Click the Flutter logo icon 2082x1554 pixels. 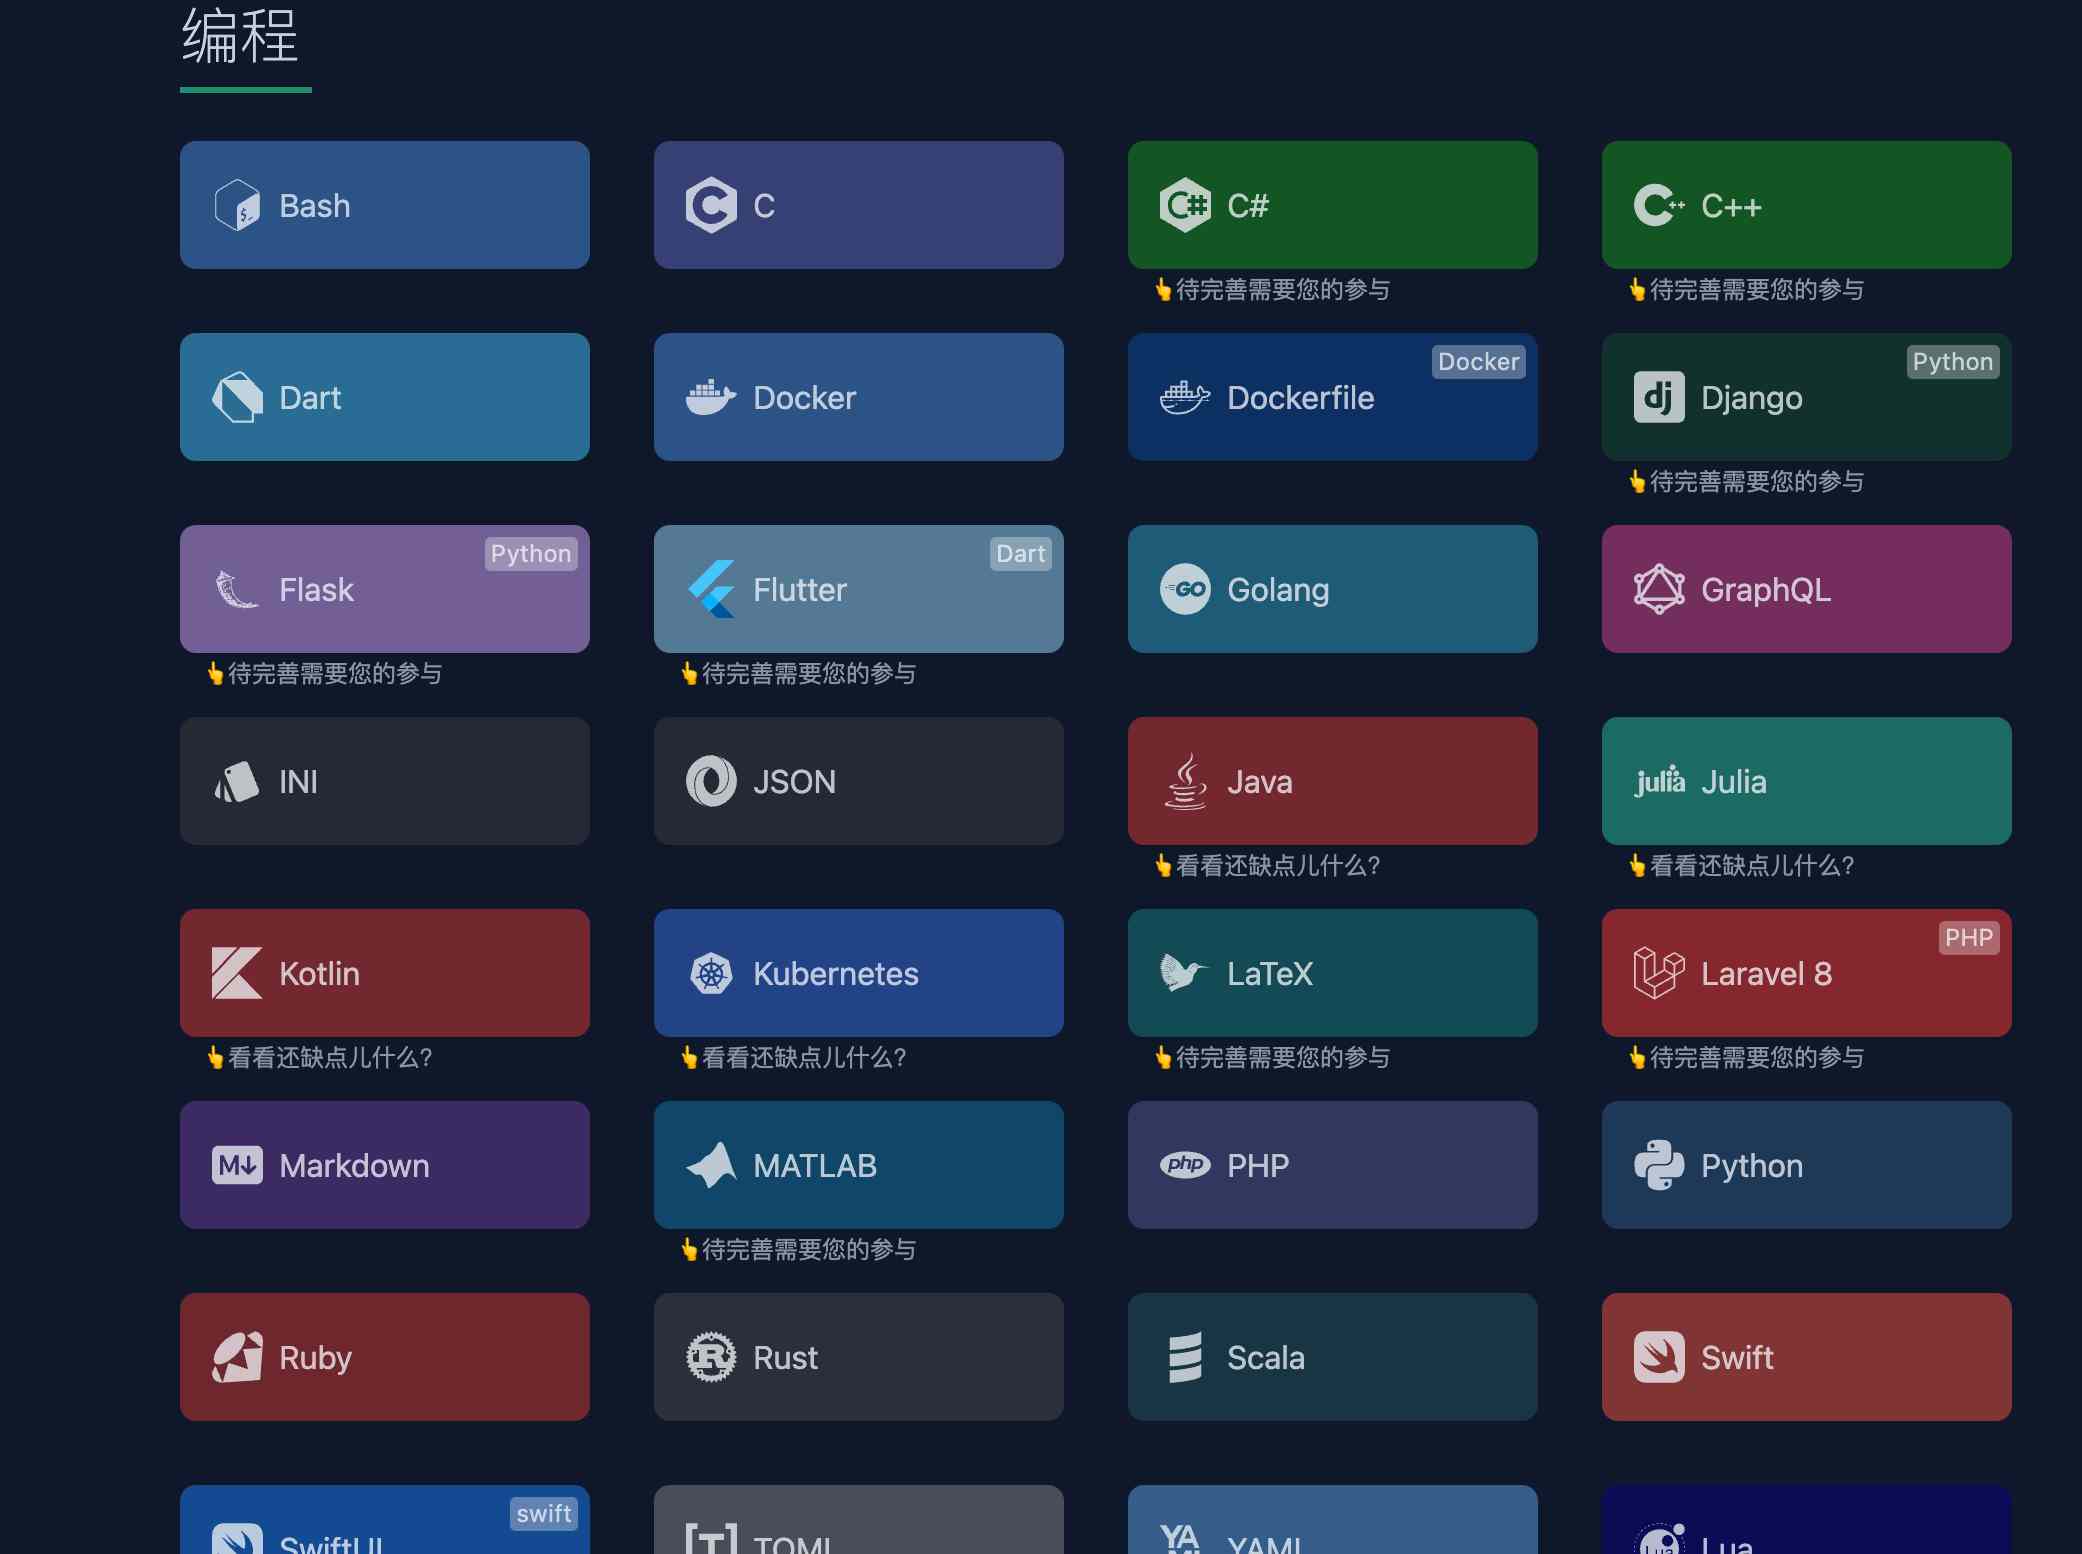pyautogui.click(x=711, y=589)
